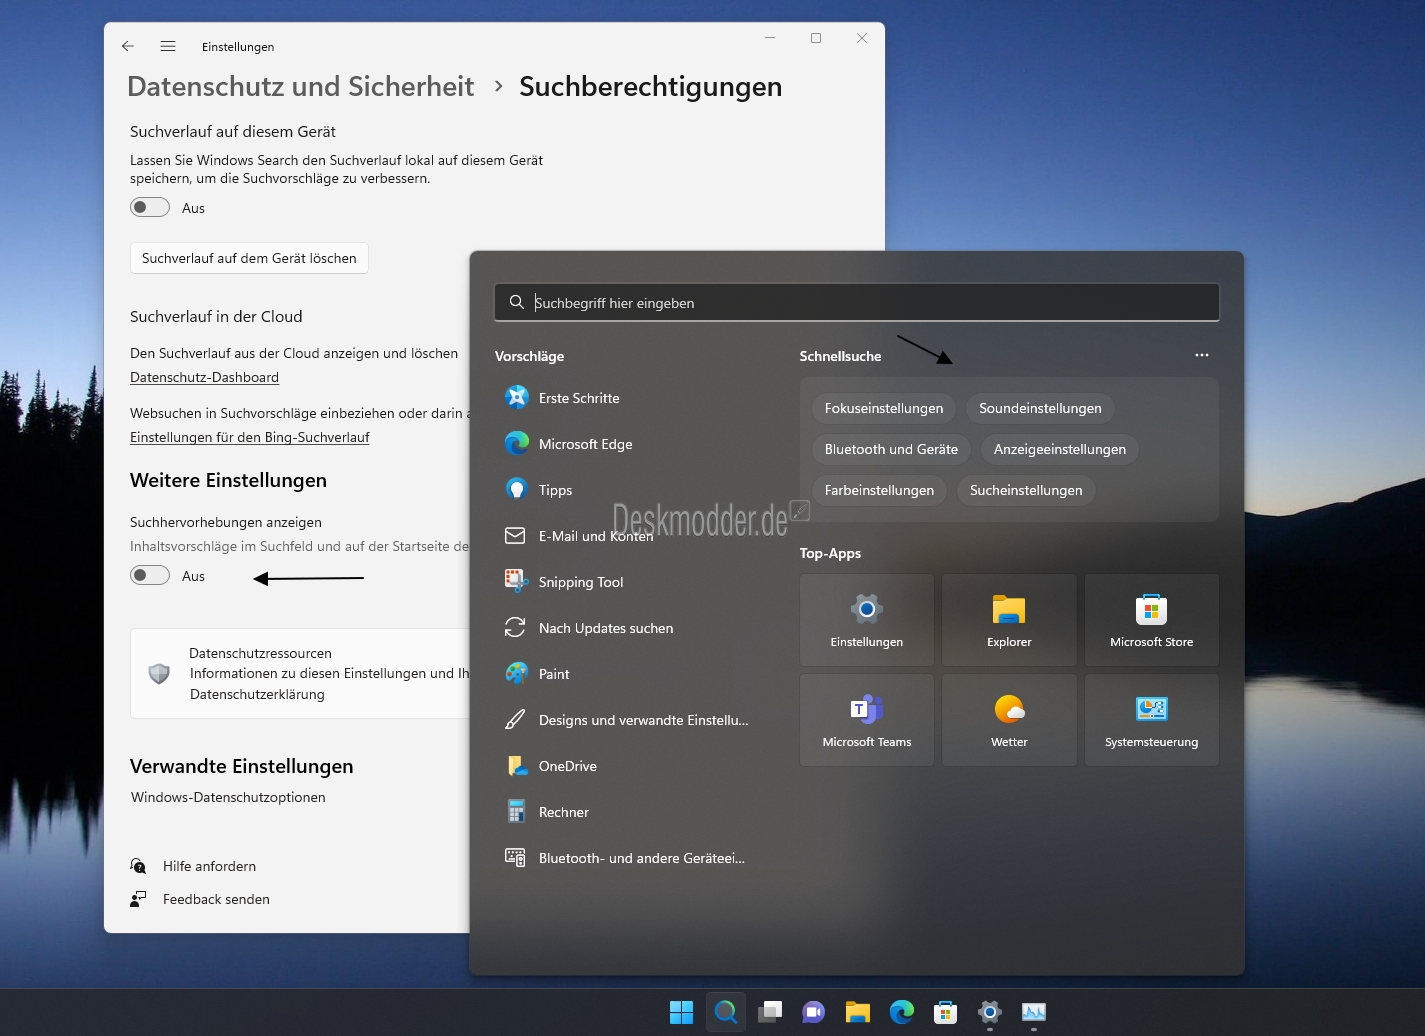1425x1036 pixels.
Task: Open Wetter tile in Top-Apps
Action: click(1009, 720)
